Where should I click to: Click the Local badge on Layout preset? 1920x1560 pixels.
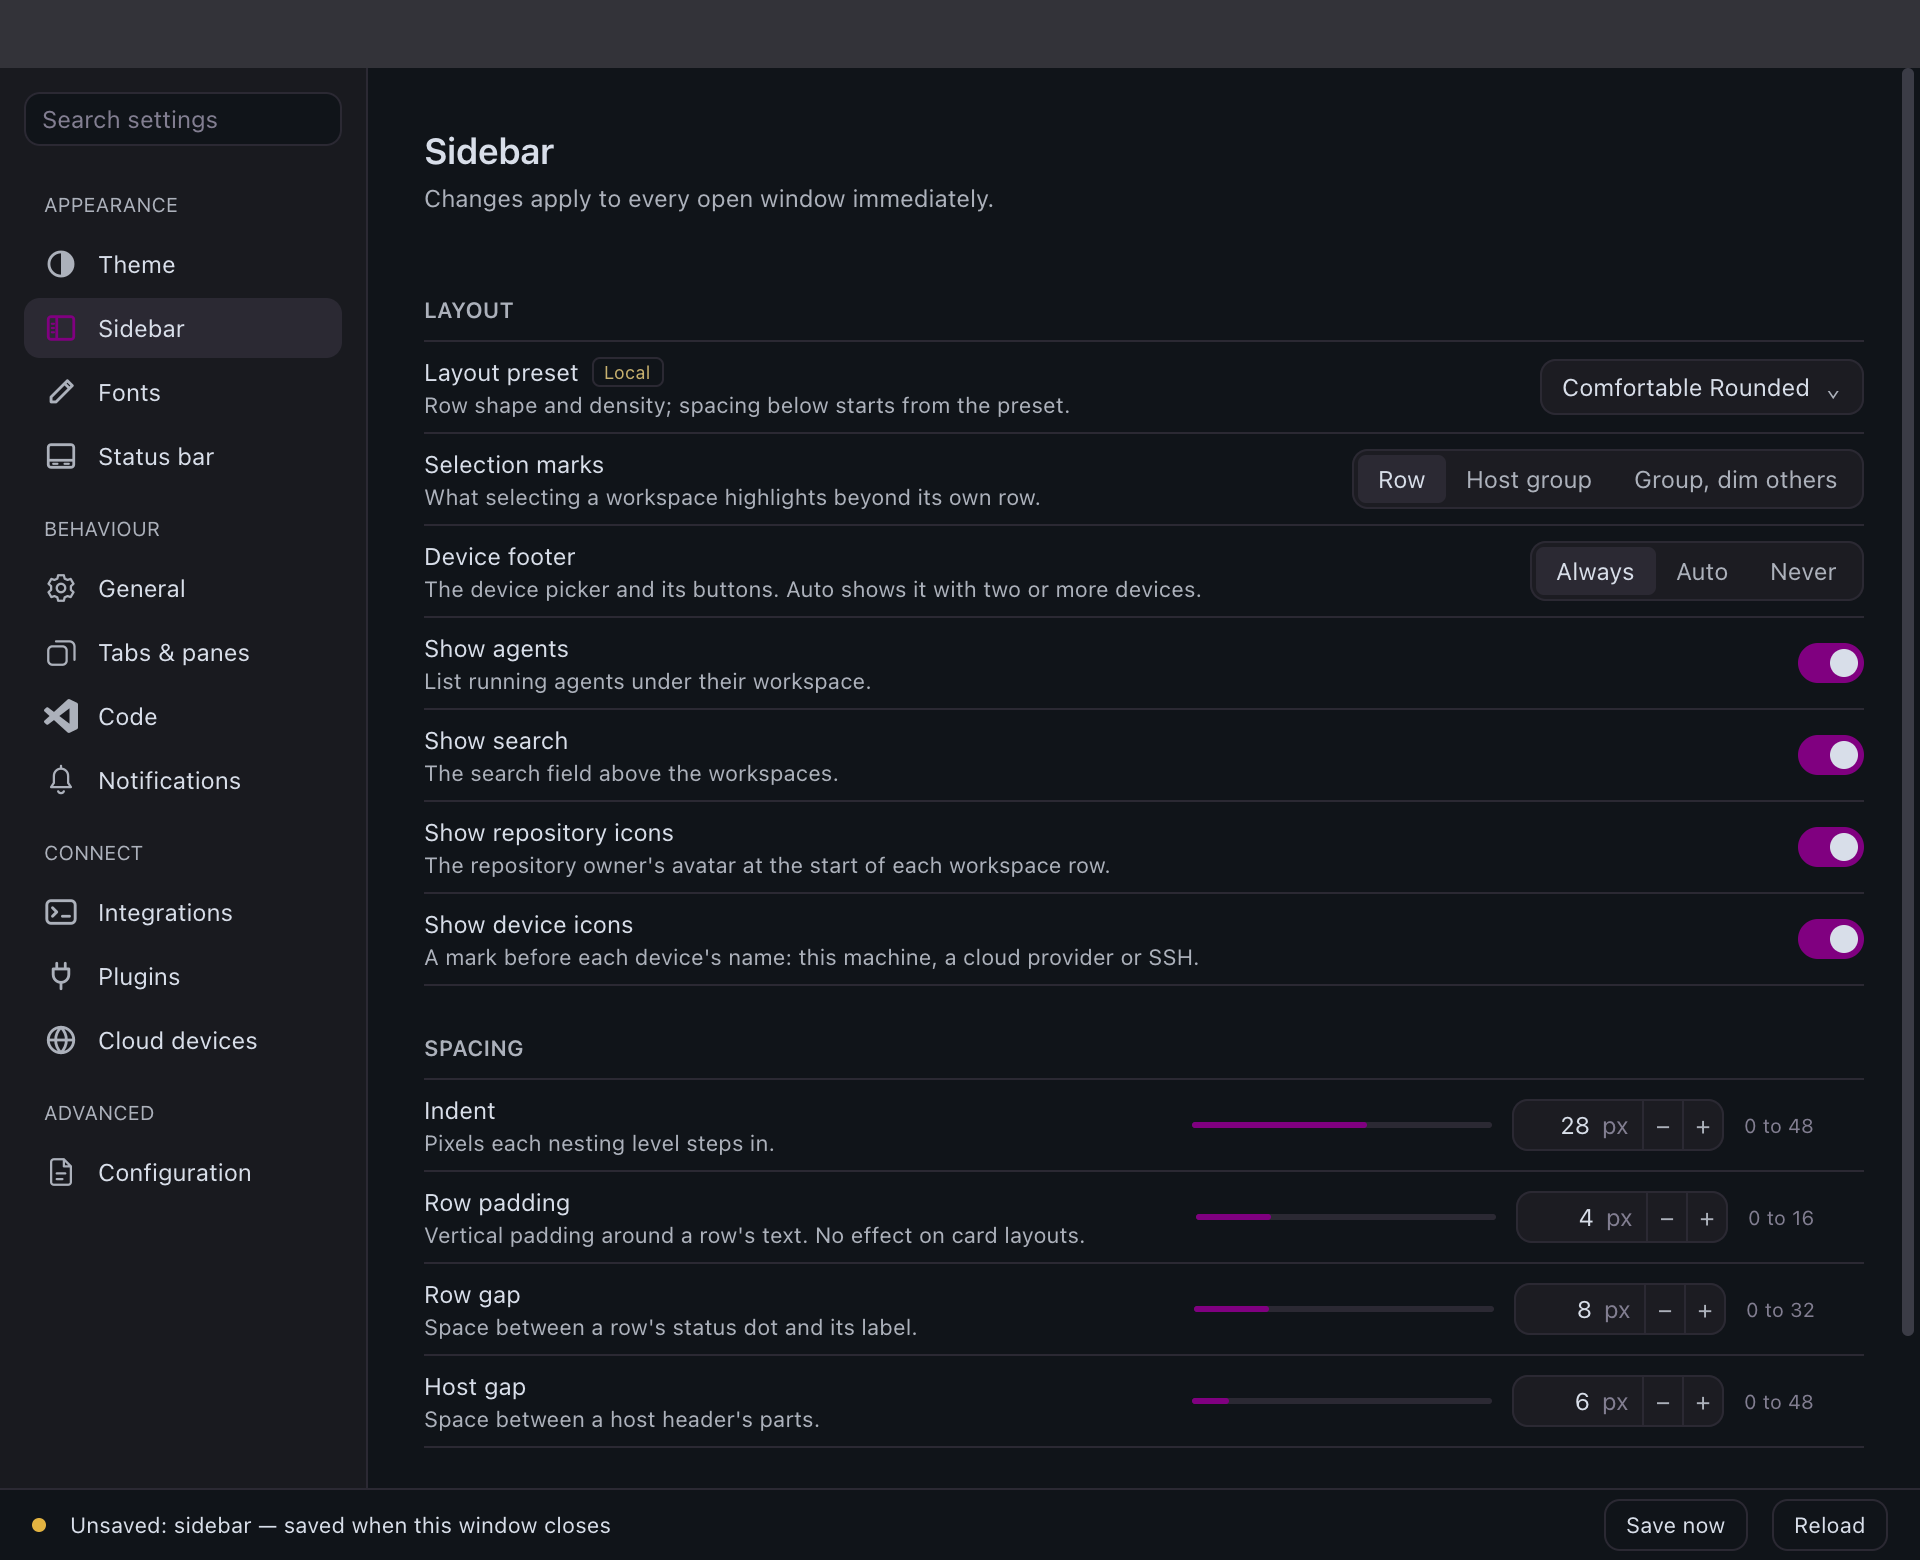tap(627, 372)
